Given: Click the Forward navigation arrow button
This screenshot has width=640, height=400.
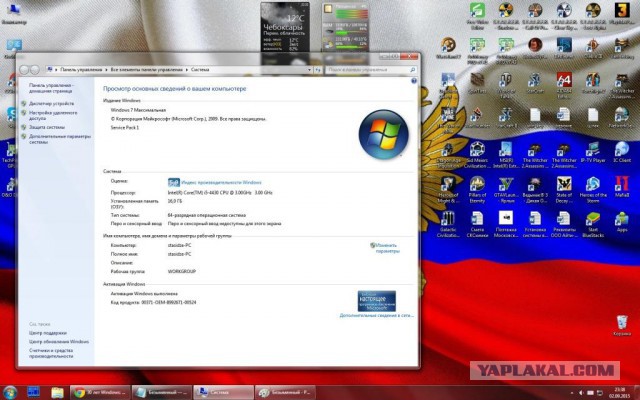Looking at the screenshot, I should [x=35, y=70].
